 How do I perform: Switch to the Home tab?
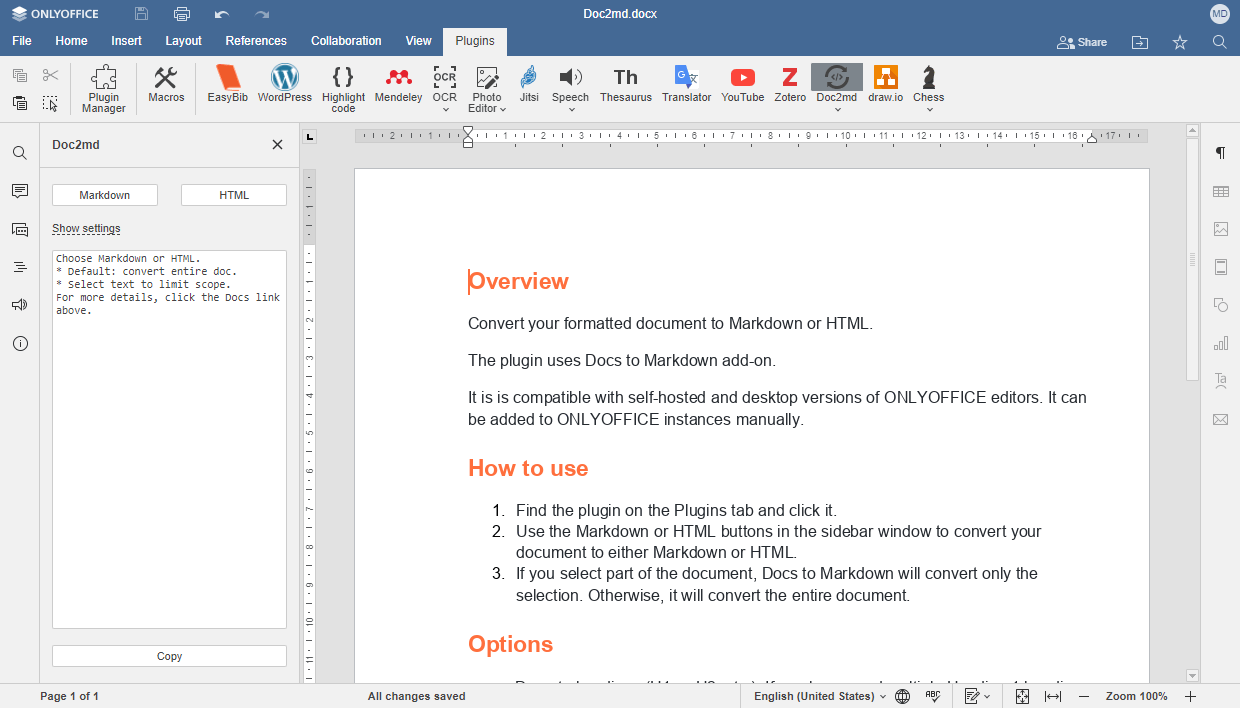[71, 41]
